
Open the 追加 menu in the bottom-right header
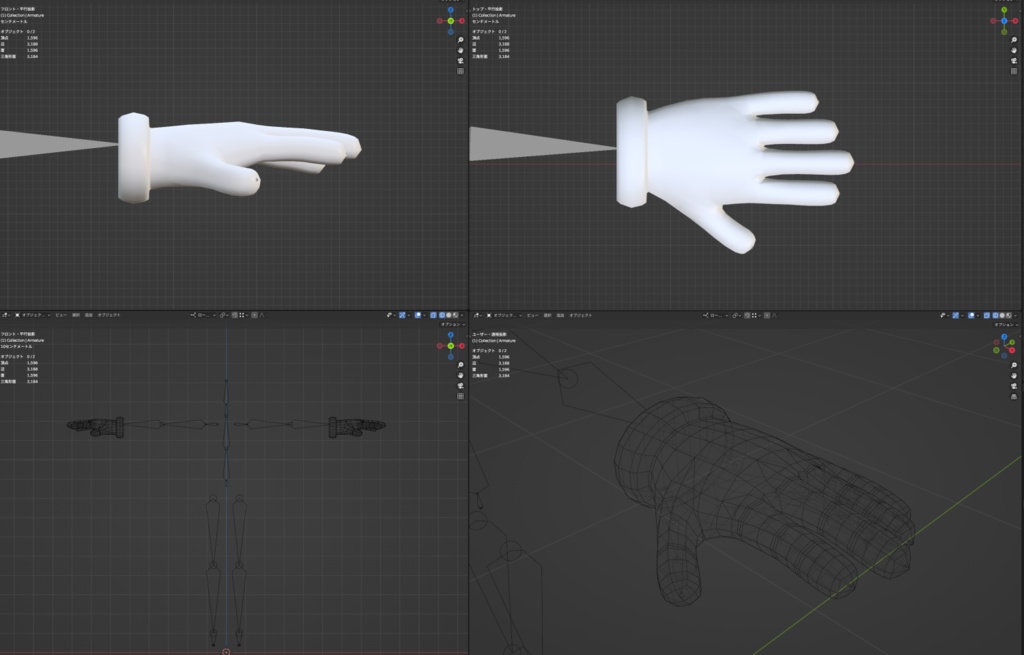[560, 315]
